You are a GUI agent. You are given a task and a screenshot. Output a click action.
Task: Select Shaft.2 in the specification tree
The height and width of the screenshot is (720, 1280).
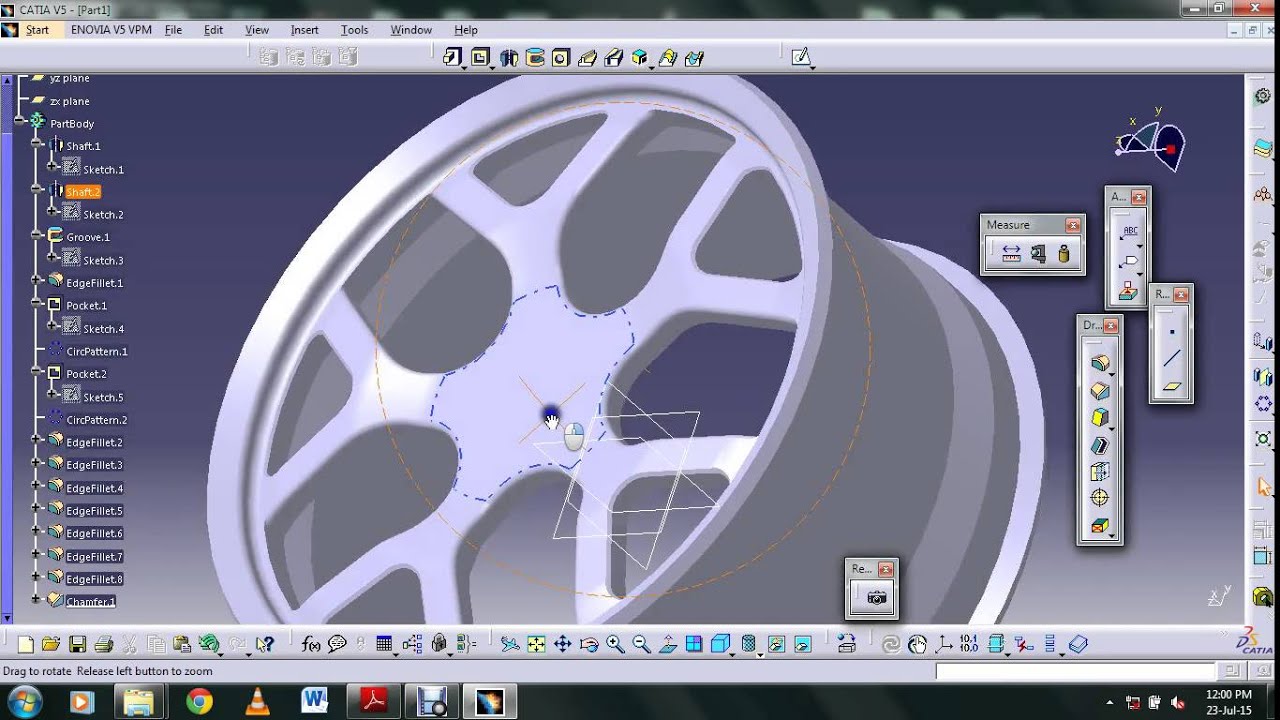click(83, 192)
